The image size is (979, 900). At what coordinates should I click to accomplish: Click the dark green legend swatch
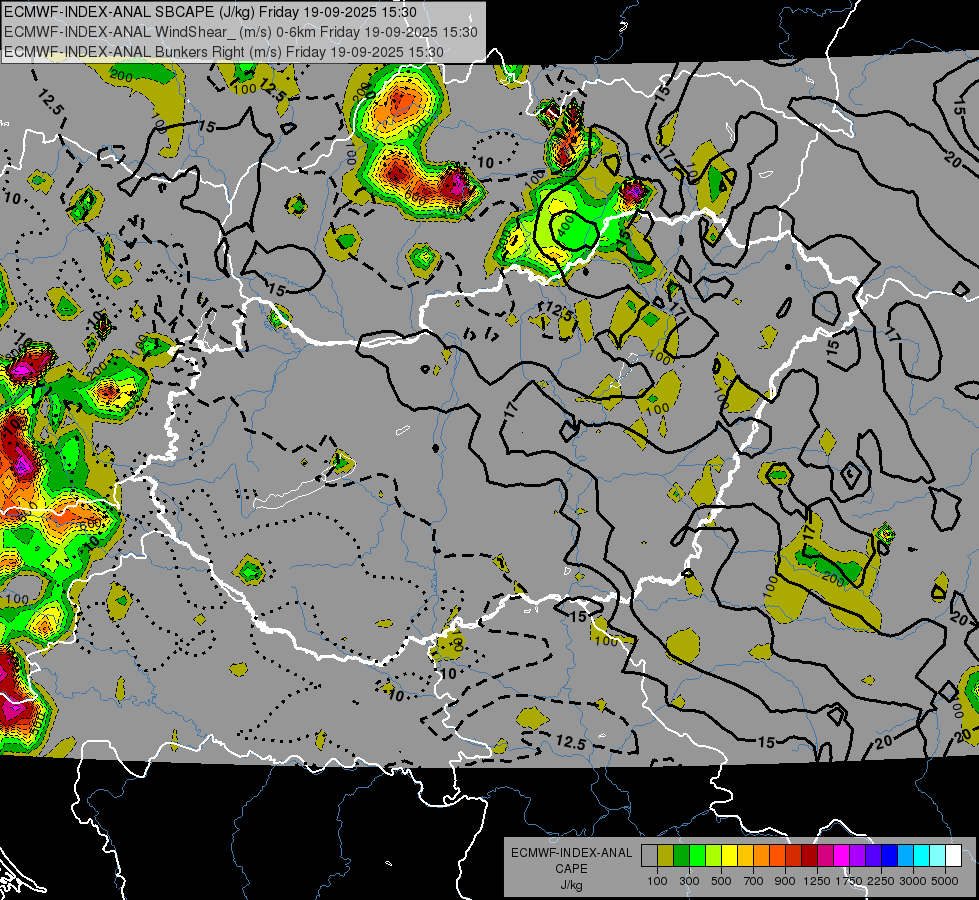click(681, 856)
